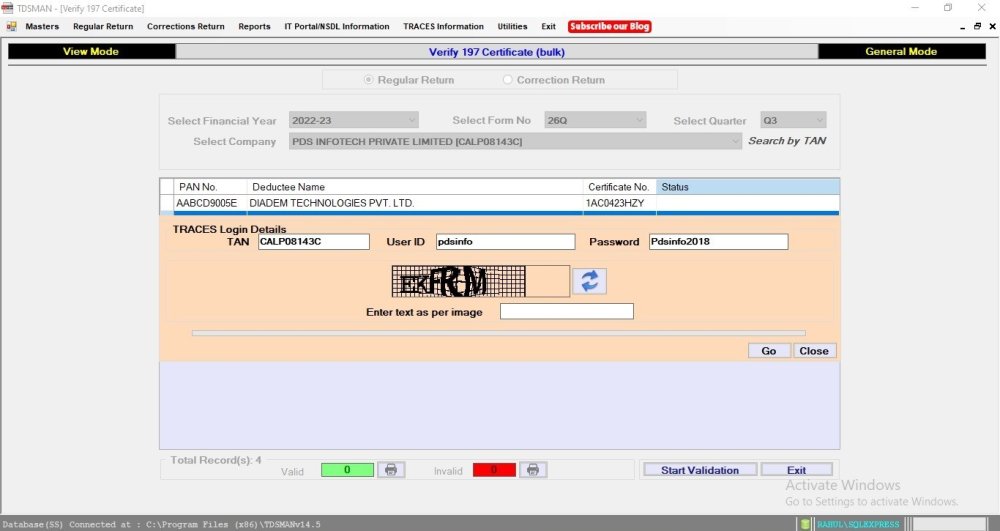The width and height of the screenshot is (1000, 531).
Task: Click the TDSMAN app icon in title bar
Action: tap(7, 8)
